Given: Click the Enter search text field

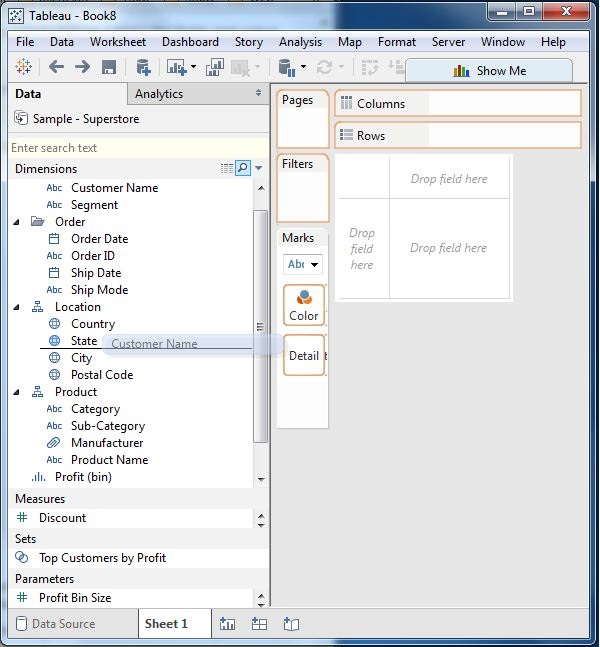Looking at the screenshot, I should click(x=138, y=148).
